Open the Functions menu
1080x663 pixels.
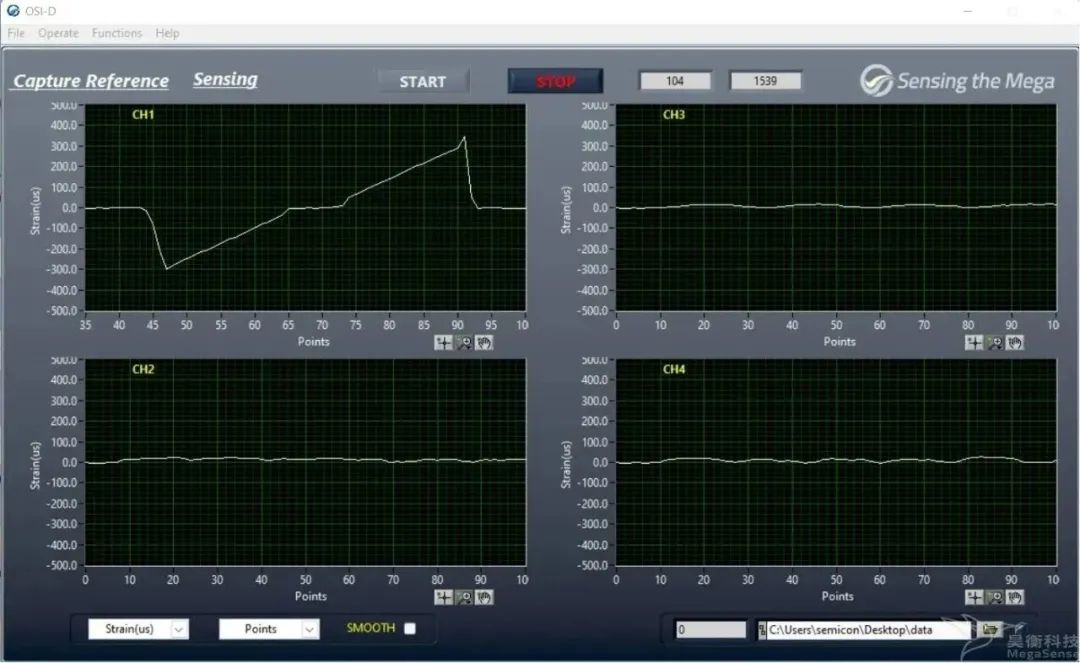click(117, 33)
